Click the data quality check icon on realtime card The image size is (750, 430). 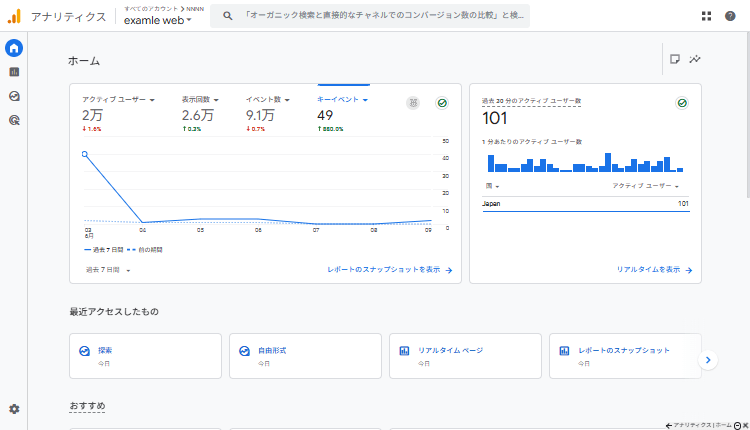coord(682,103)
